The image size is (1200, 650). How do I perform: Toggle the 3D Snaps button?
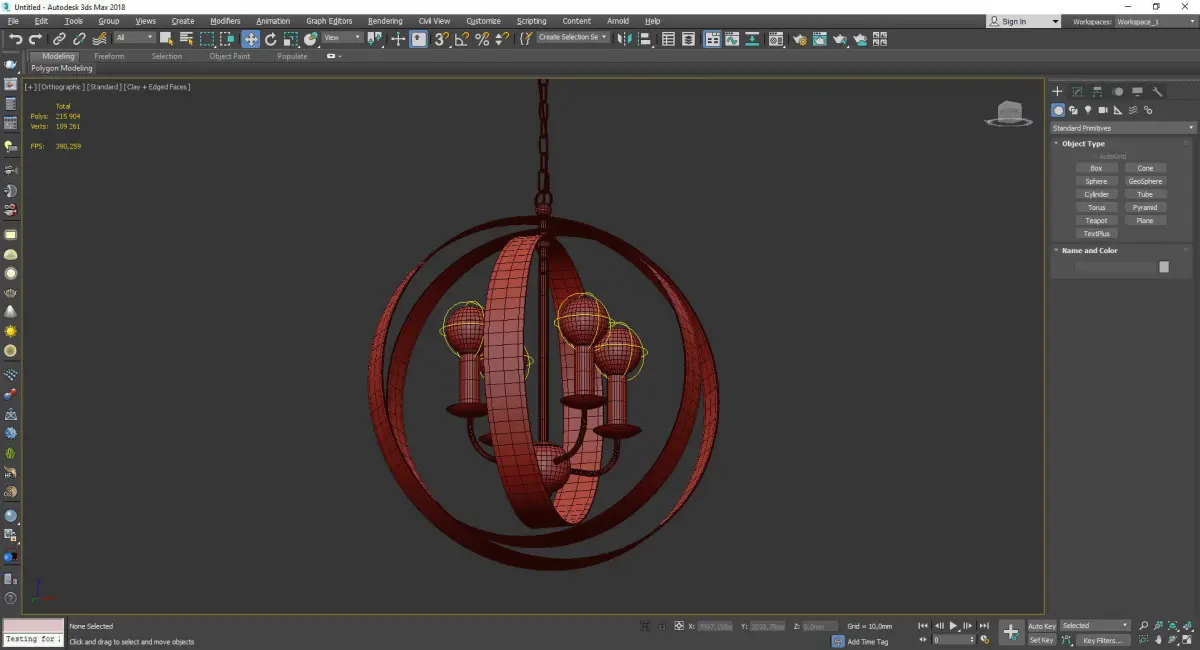point(440,39)
